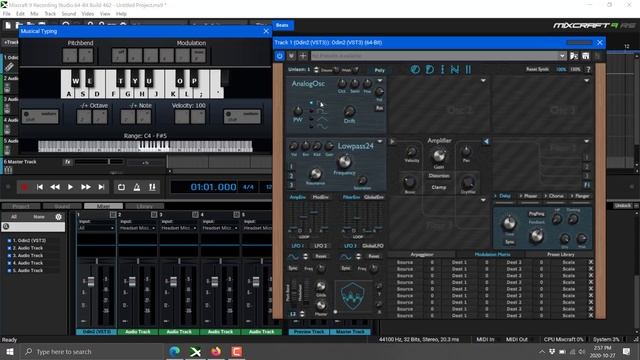Viewport: 640px width, 360px height.
Task: Switch to the Delay effect tab
Action: (504, 196)
